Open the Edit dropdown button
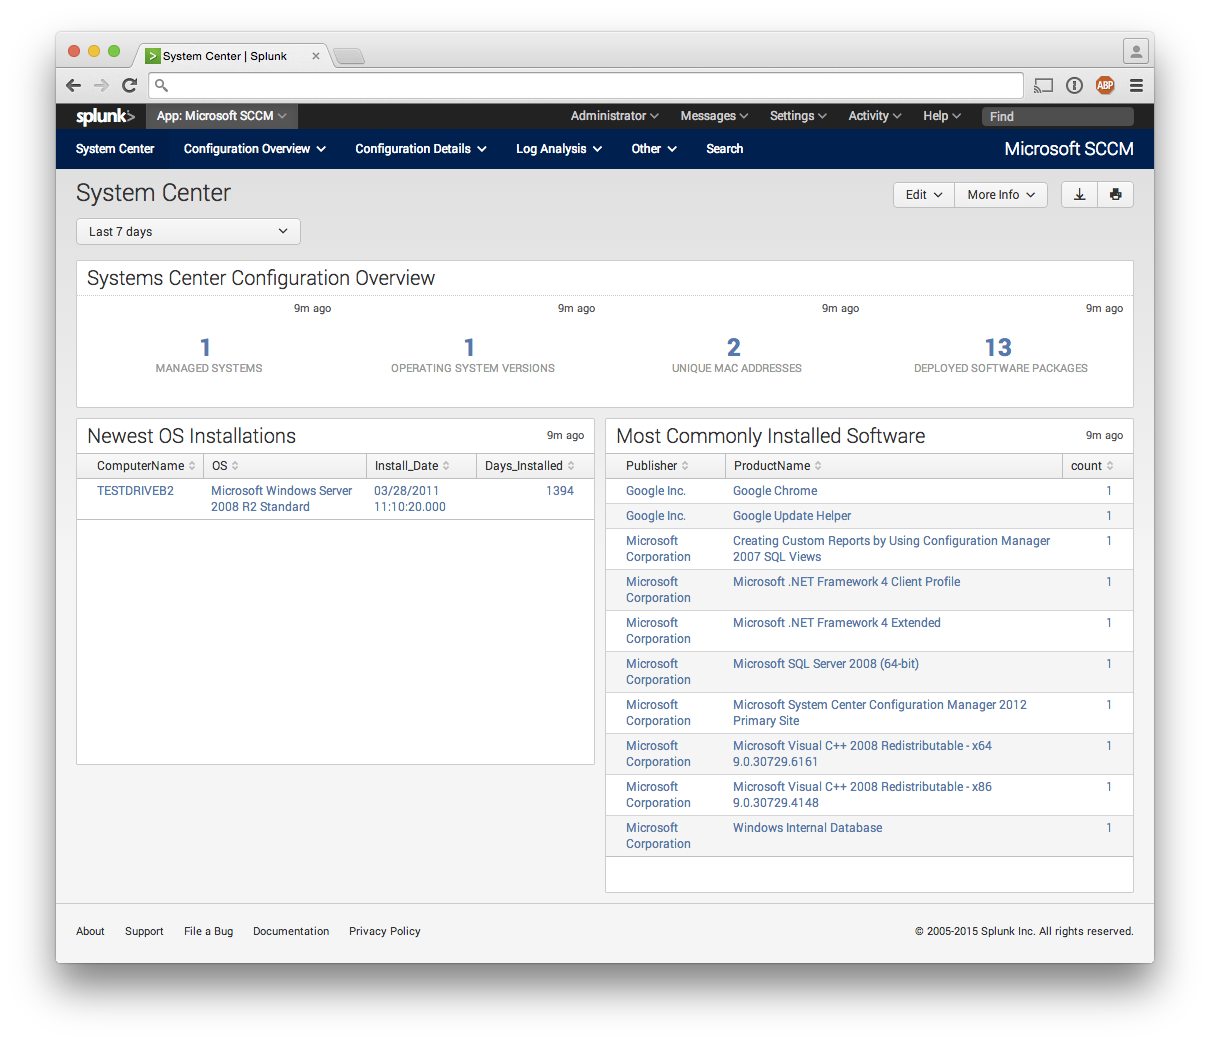 tap(924, 194)
